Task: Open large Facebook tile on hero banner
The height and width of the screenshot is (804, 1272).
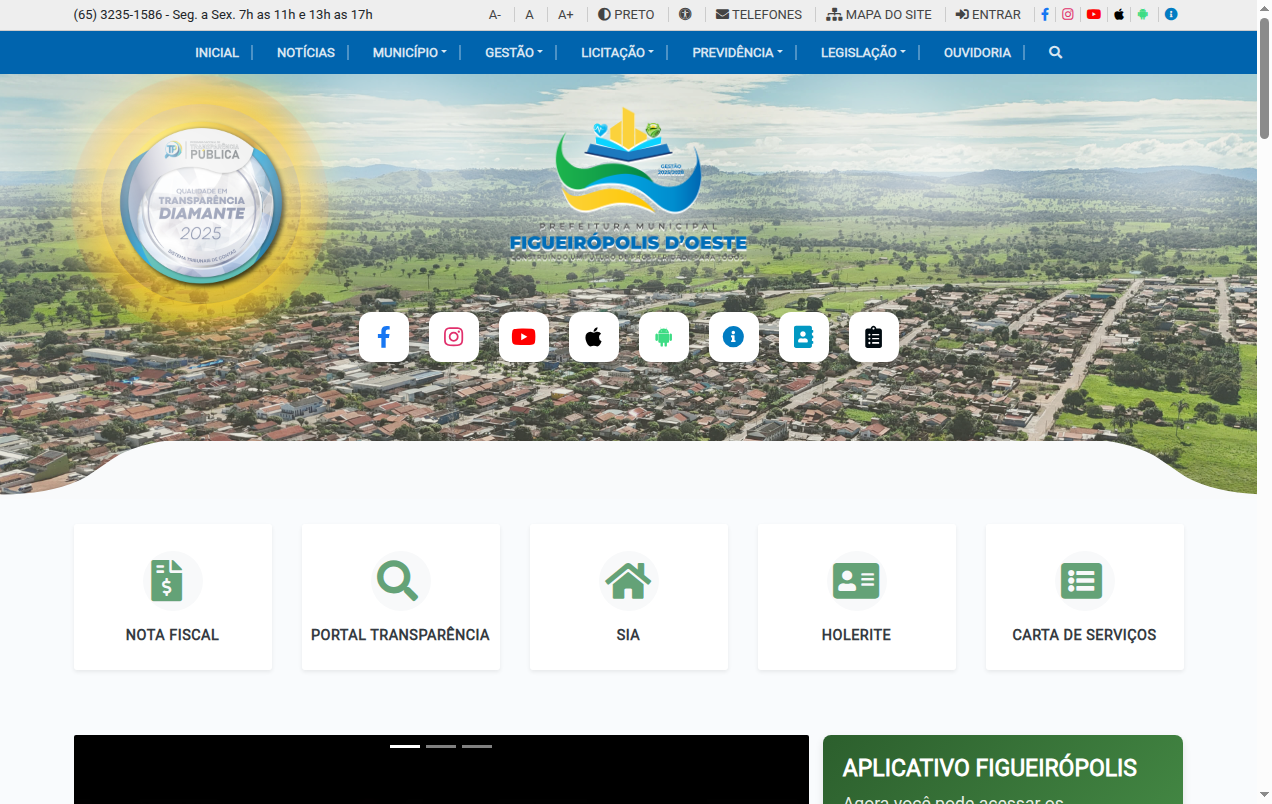Action: click(384, 337)
